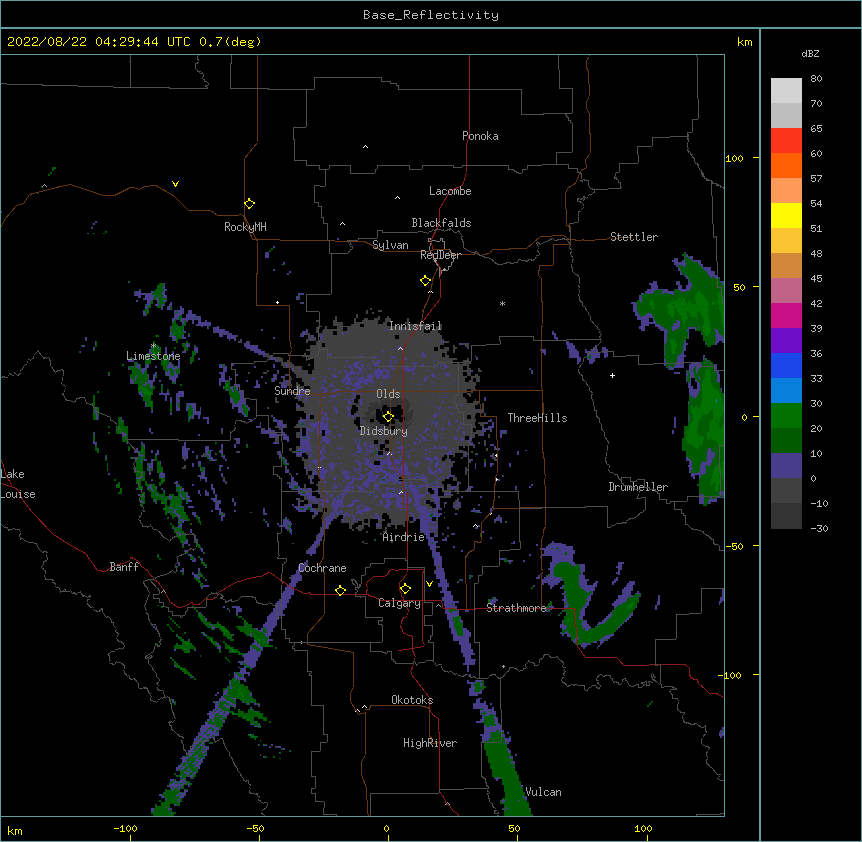Screen dimensions: 862x842
Task: Click the Sylvan label
Action: point(390,245)
